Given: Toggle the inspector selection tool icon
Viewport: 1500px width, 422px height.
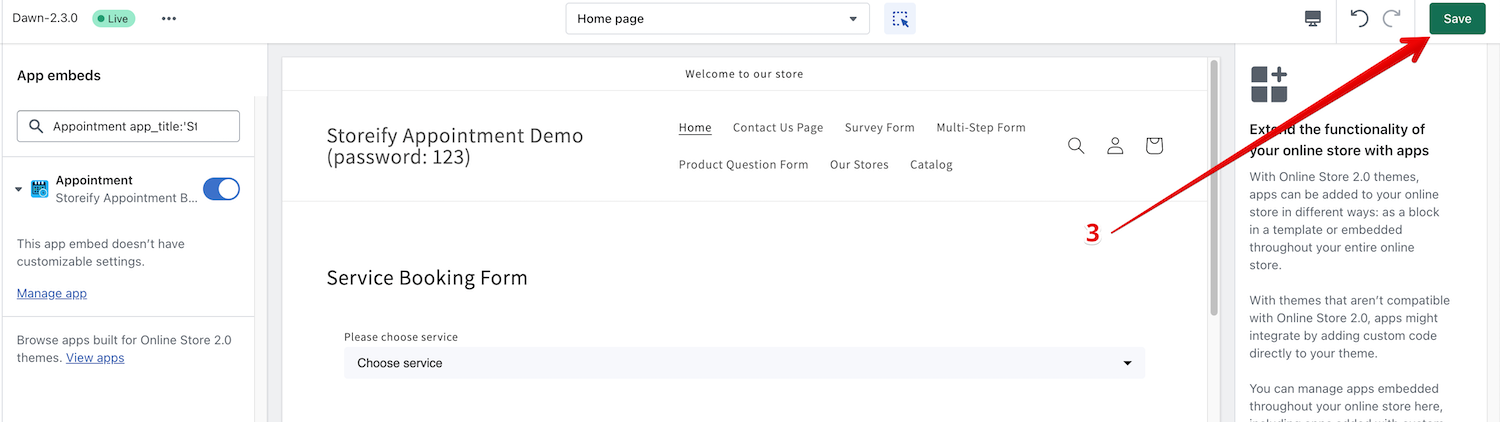Looking at the screenshot, I should (x=900, y=19).
